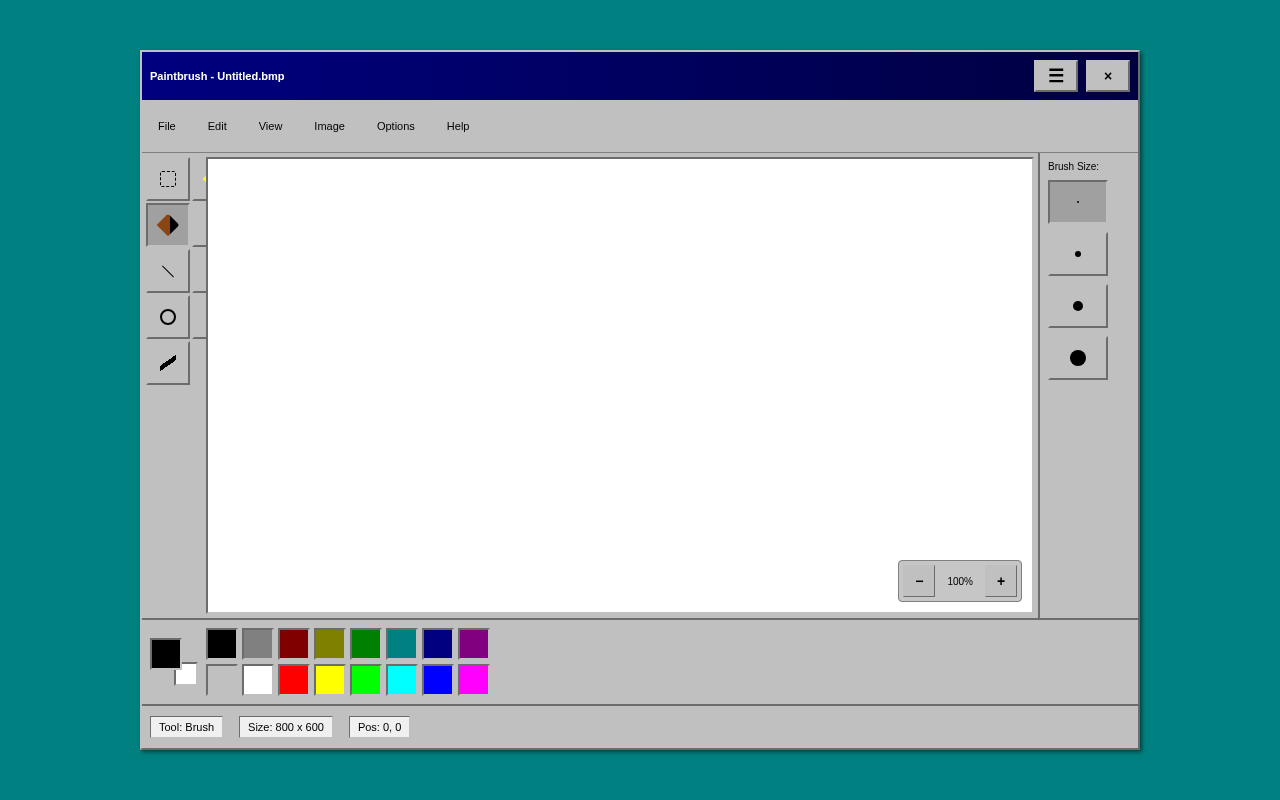
Task: Select the Line tool
Action: [167, 270]
